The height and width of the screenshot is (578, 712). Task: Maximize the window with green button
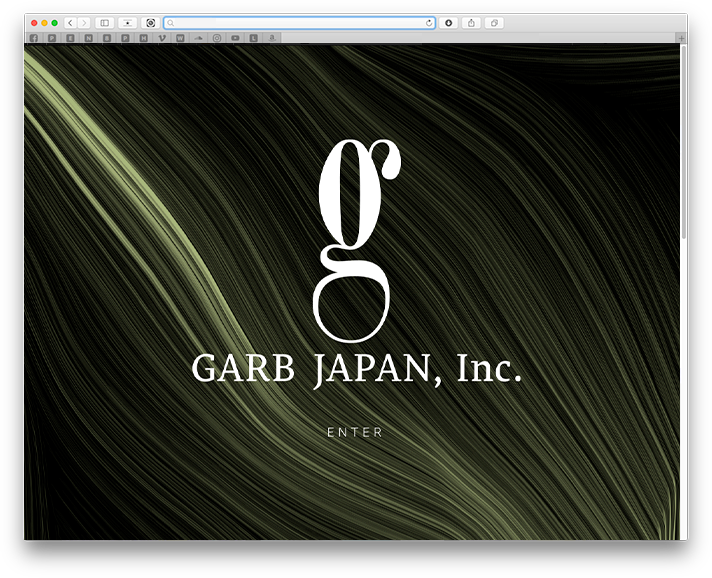pos(54,23)
